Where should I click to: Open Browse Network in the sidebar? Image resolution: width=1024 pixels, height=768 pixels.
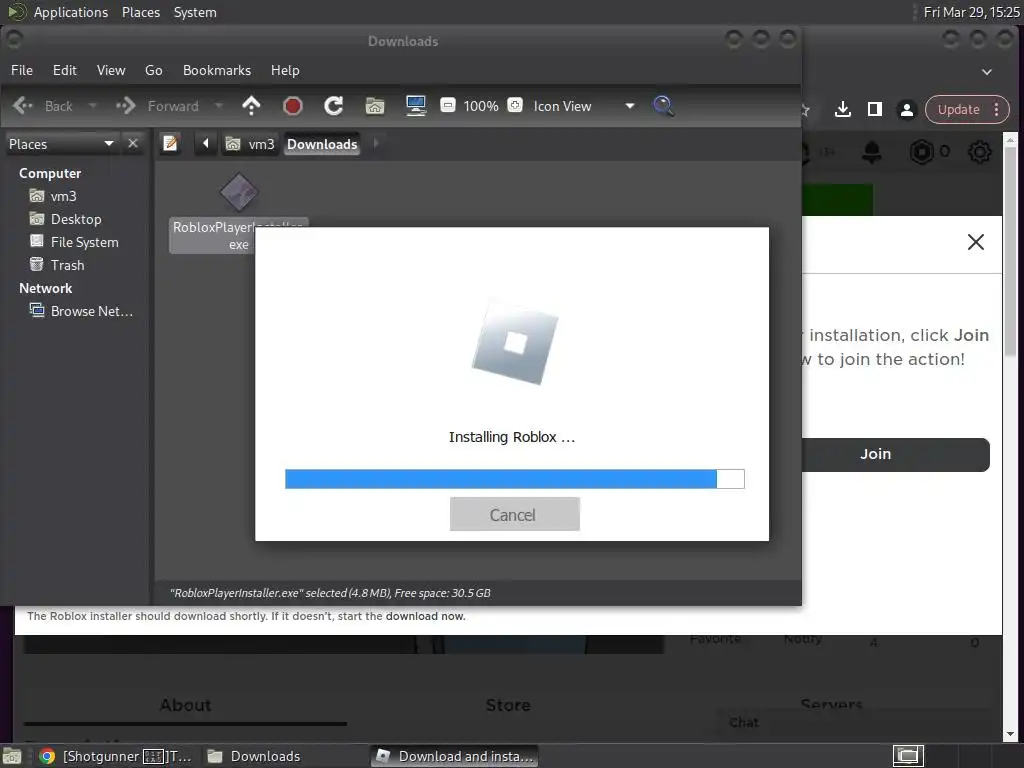(82, 311)
